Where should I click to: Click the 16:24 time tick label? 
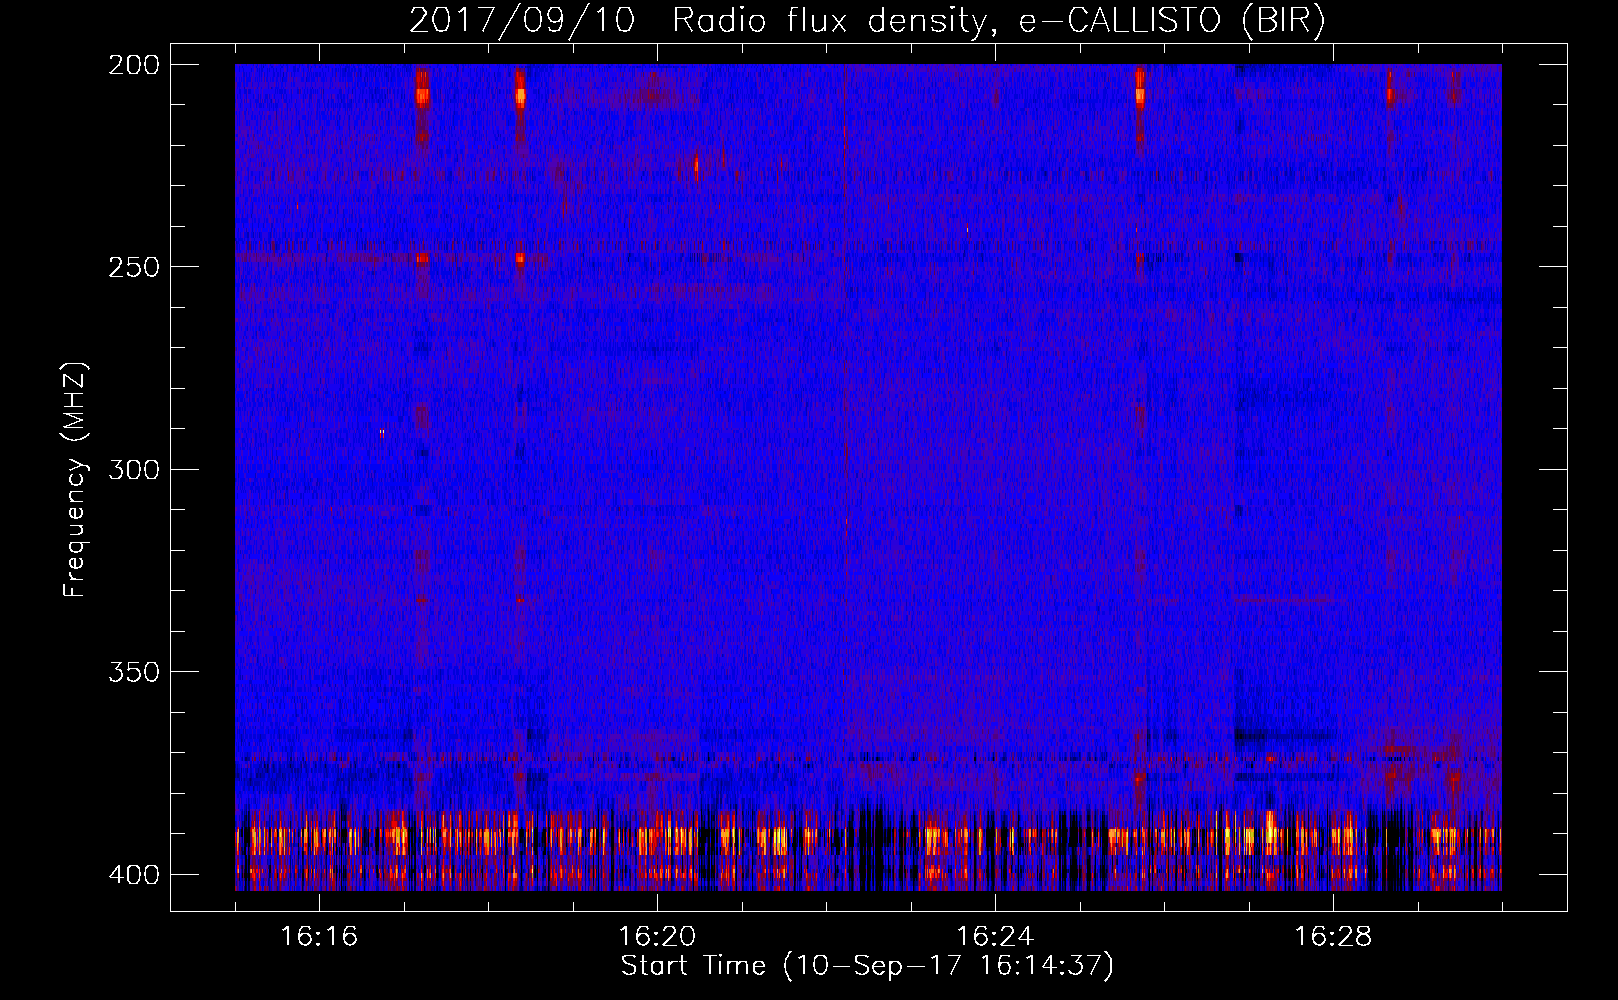(x=995, y=937)
